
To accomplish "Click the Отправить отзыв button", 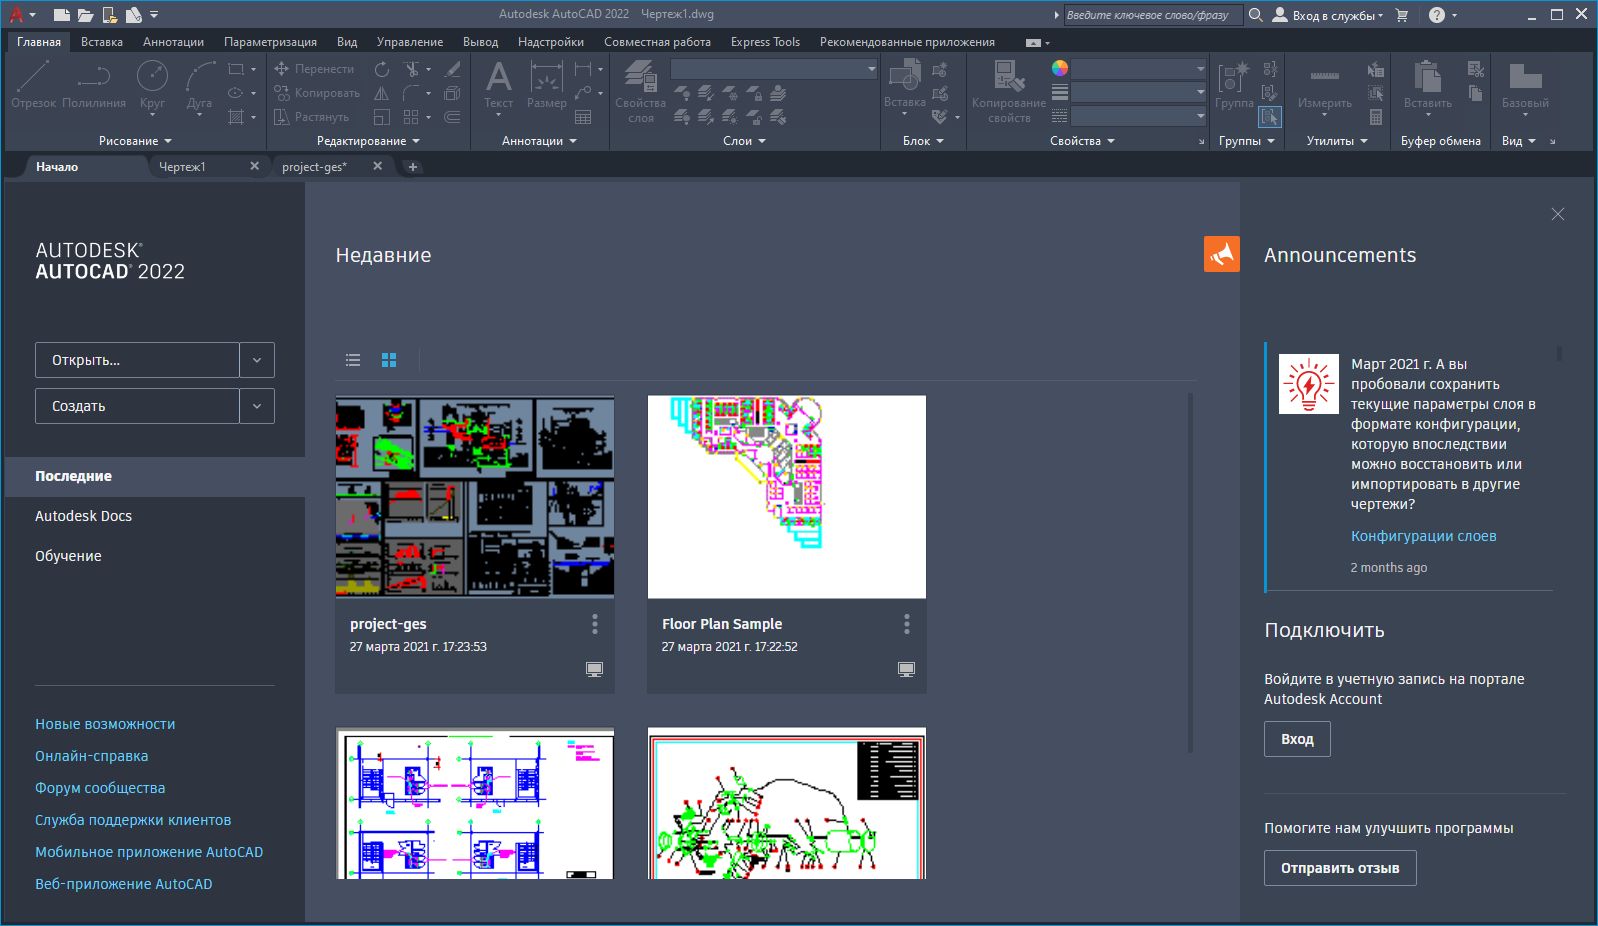I will click(1340, 868).
